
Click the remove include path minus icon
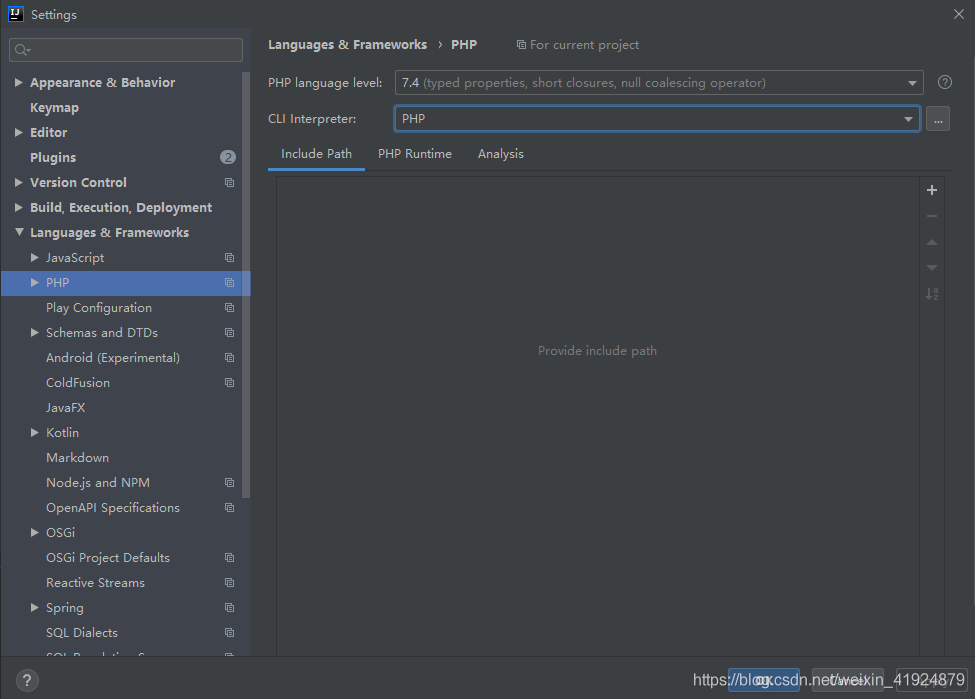pyautogui.click(x=931, y=216)
